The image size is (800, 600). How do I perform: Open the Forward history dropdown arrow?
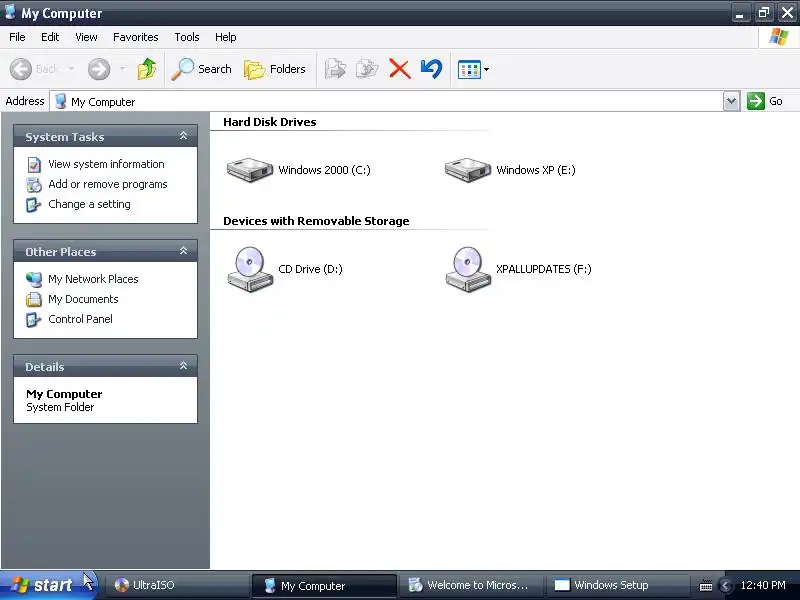pos(122,68)
